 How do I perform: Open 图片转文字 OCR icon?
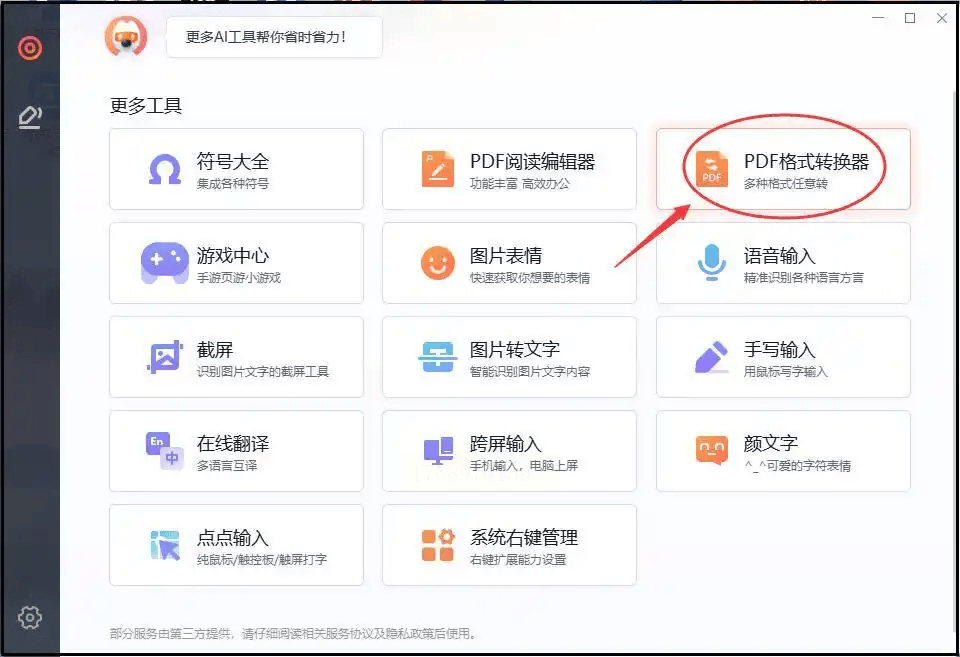pyautogui.click(x=438, y=357)
